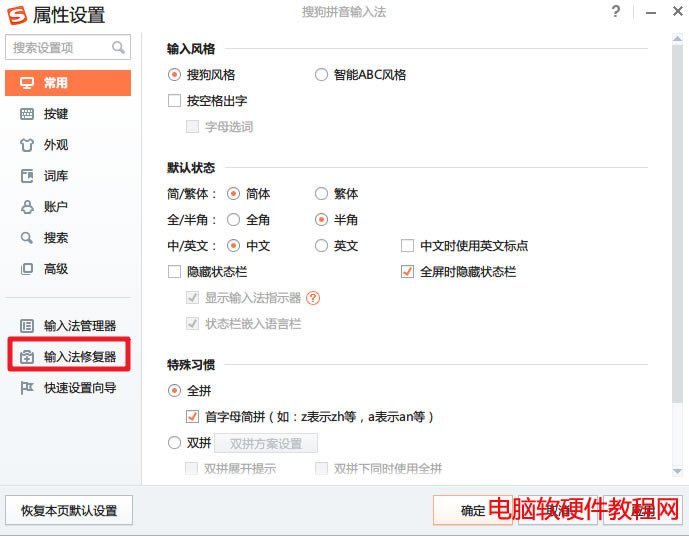Click the magnifier icon beside 搜索

pos(27,238)
